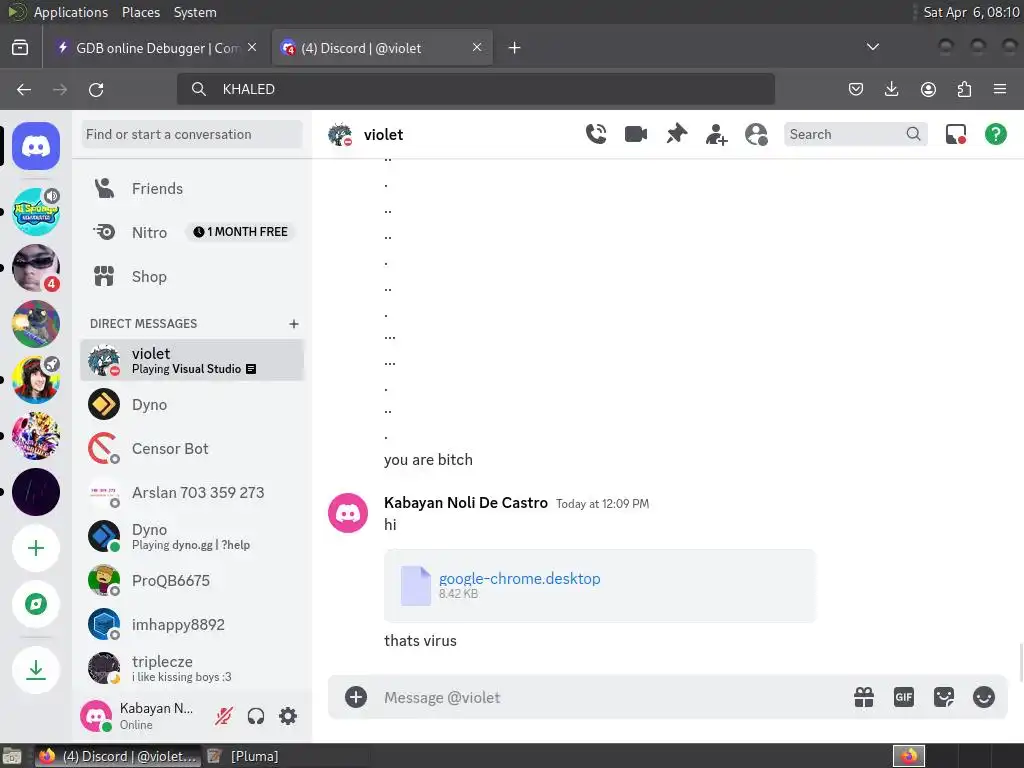Close the GDB online Debugger tab
Viewport: 1024px width, 768px height.
tap(252, 48)
